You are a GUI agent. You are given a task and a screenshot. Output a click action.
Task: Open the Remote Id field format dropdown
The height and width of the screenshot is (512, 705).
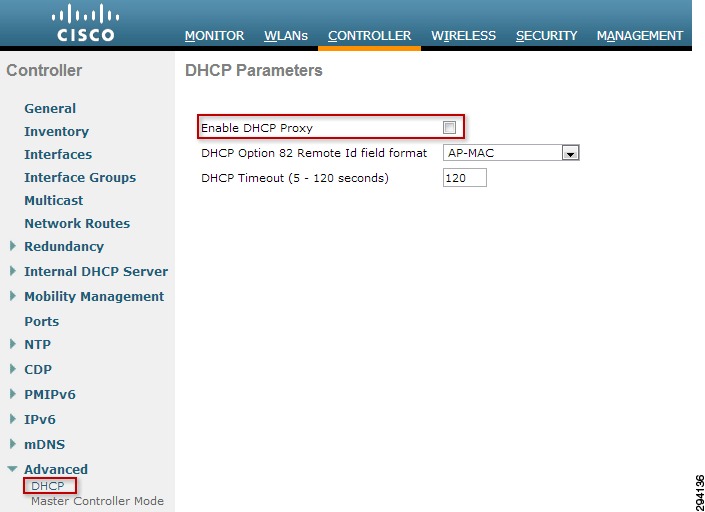coord(511,153)
